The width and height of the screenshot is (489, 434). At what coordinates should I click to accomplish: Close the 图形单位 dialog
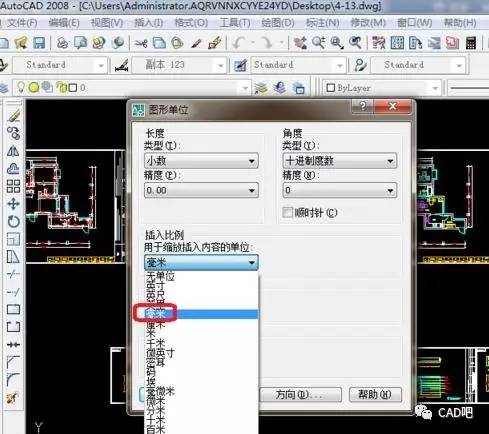point(393,106)
